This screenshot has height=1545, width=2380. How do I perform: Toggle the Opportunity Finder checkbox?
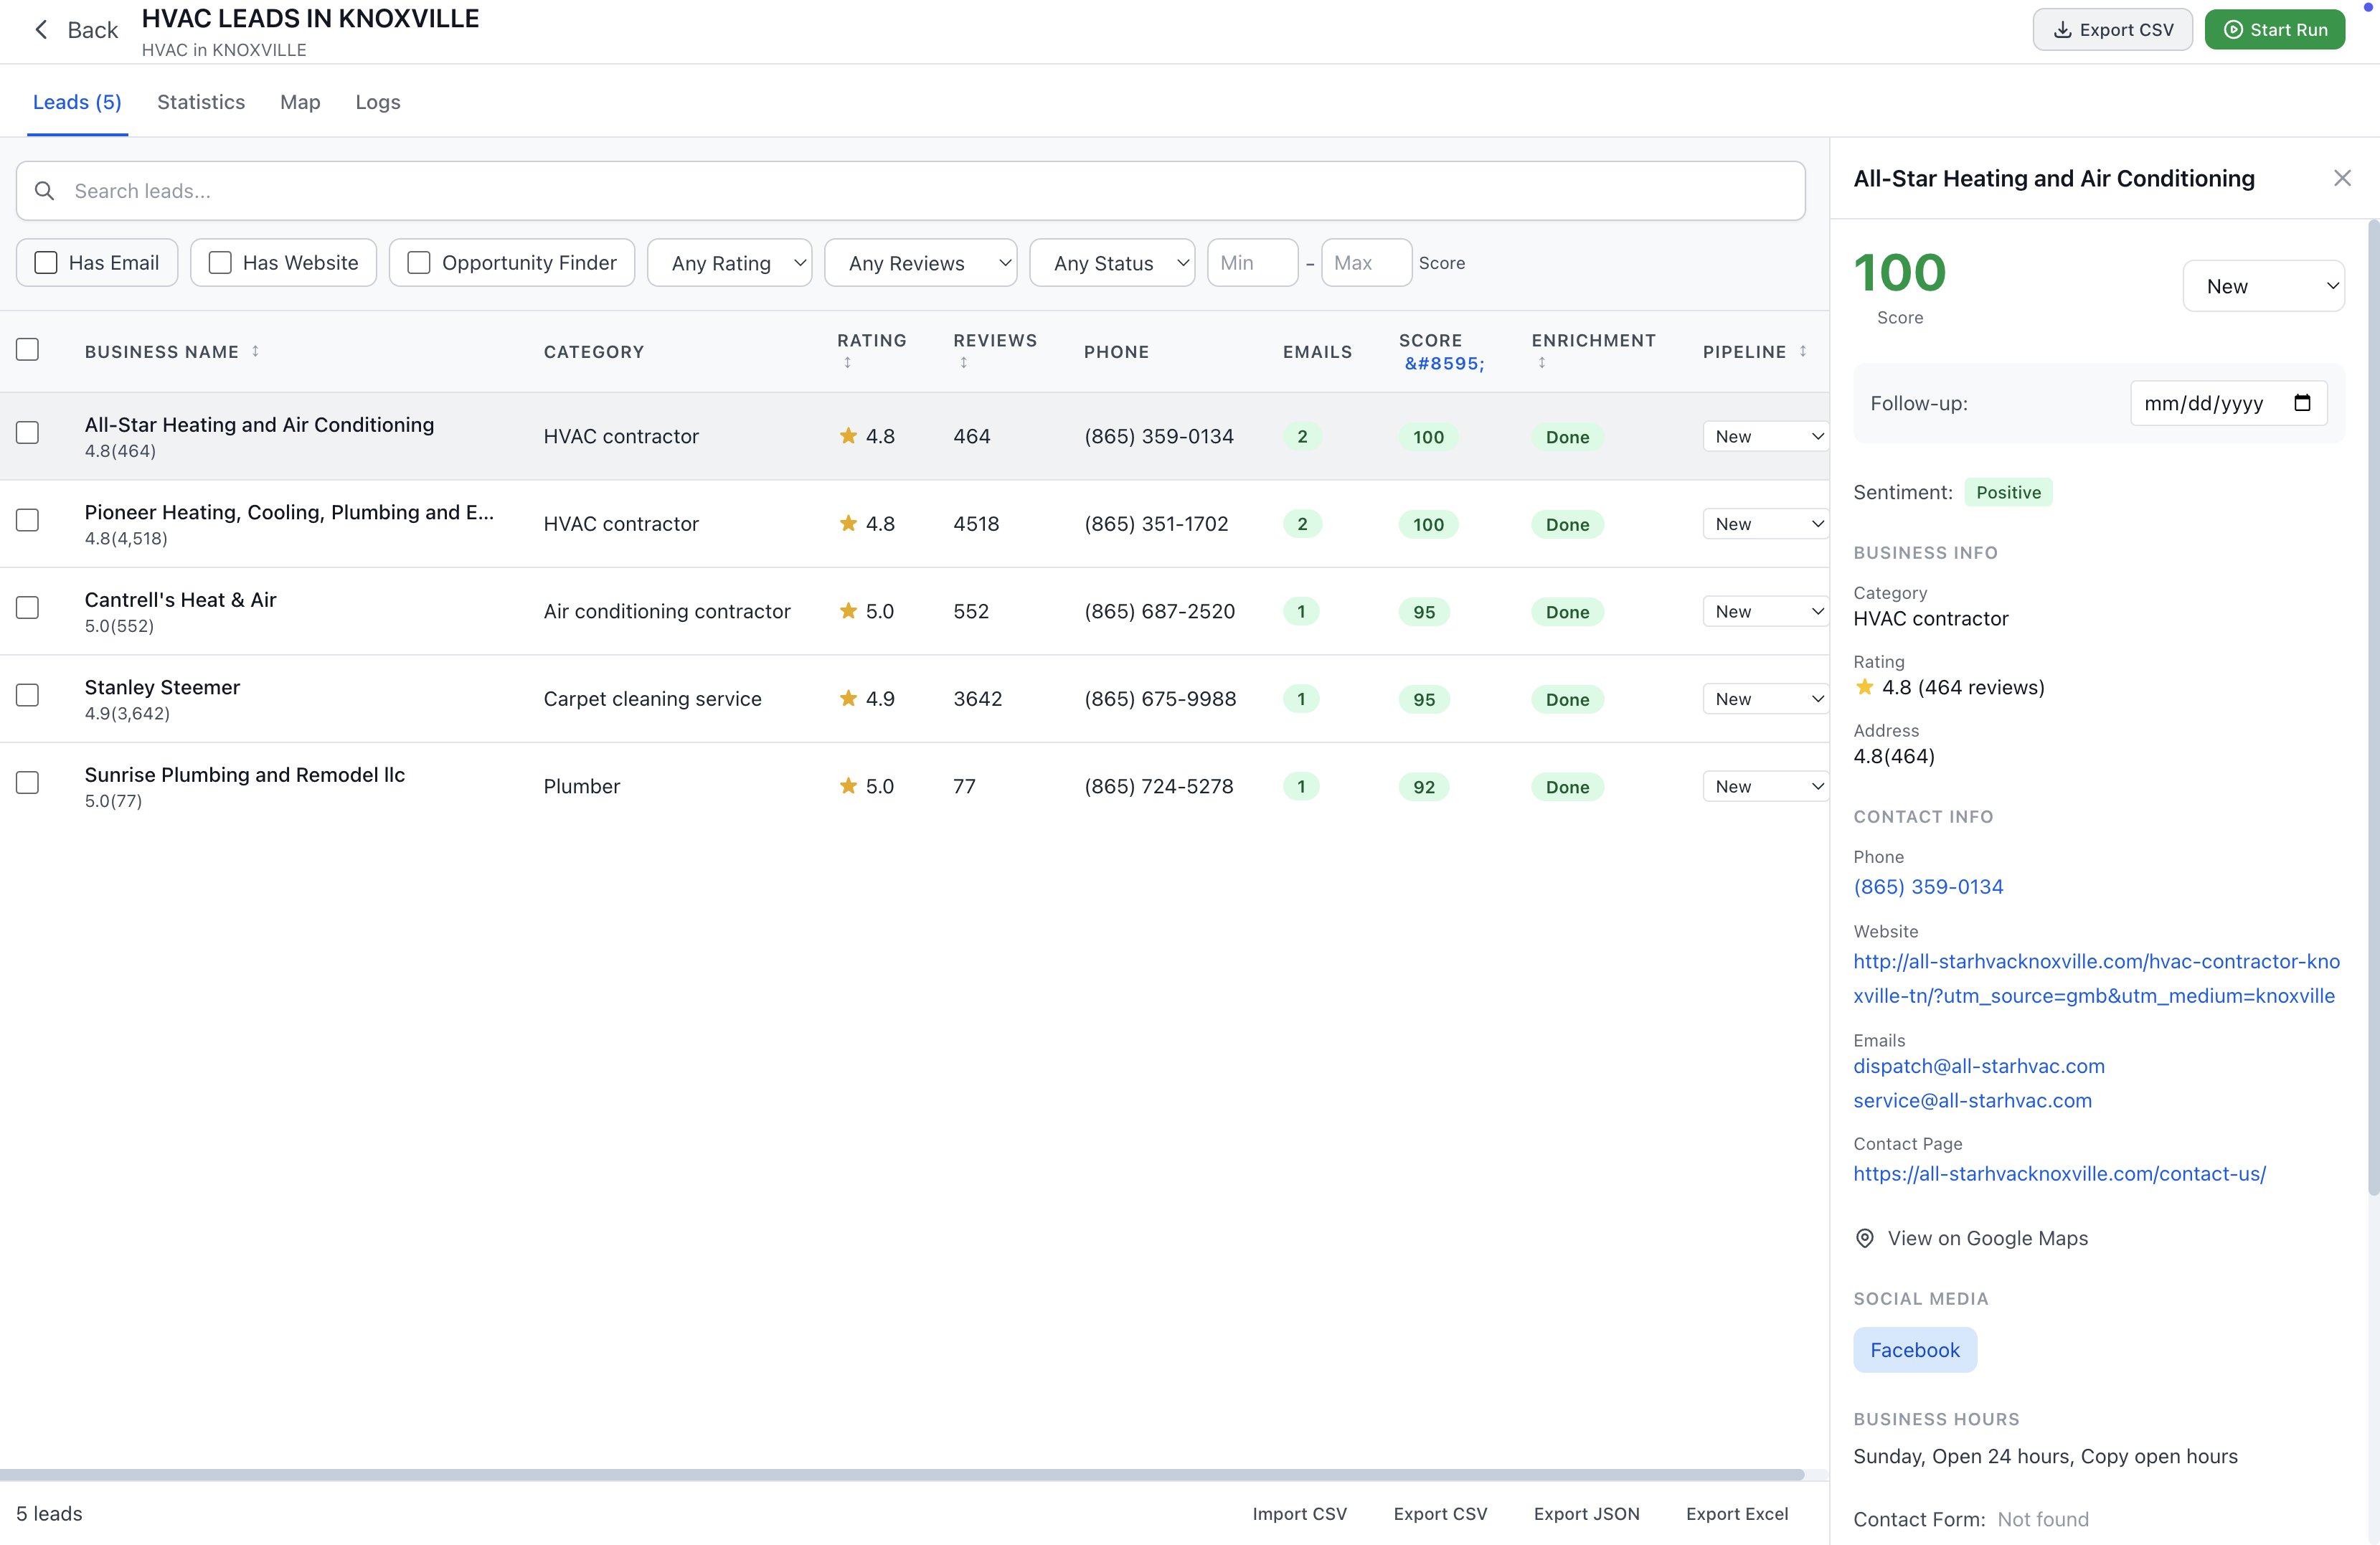pos(419,263)
